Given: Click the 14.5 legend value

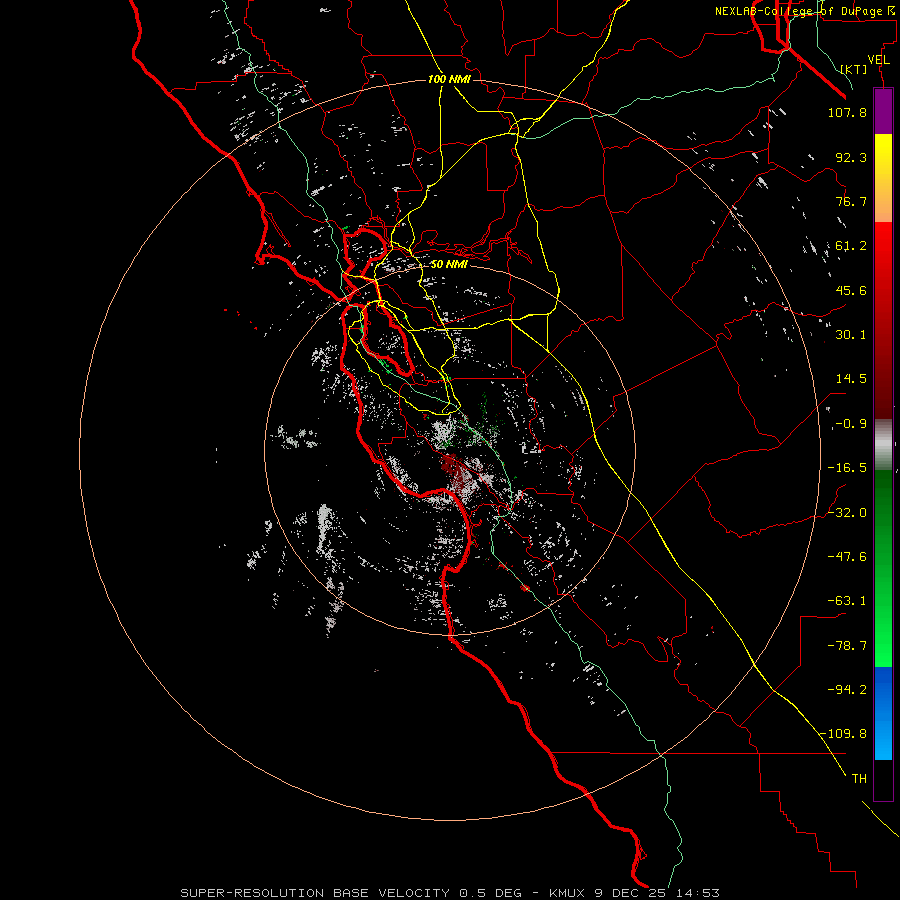Looking at the screenshot, I should click(851, 379).
